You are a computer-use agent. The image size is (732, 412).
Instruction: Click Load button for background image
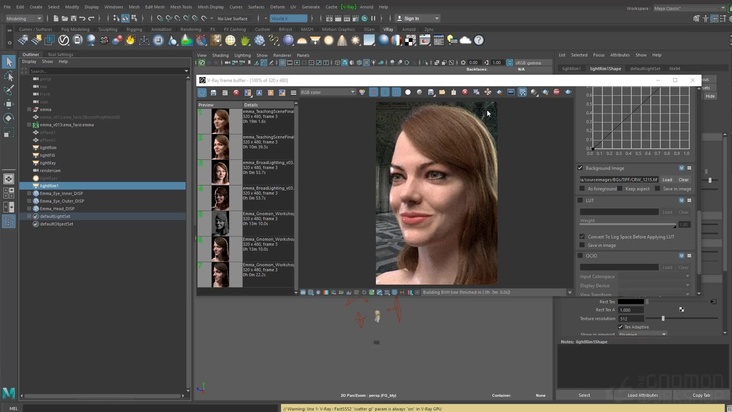667,180
